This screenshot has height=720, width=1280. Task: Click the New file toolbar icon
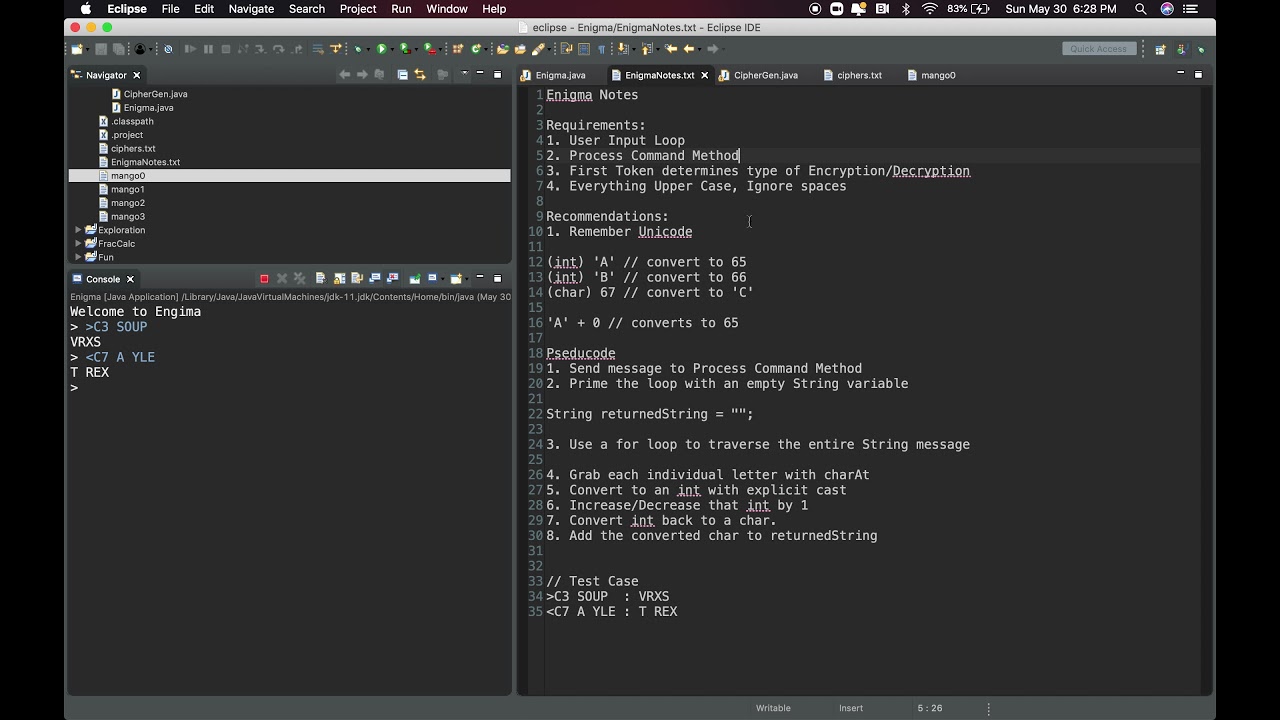click(x=77, y=49)
